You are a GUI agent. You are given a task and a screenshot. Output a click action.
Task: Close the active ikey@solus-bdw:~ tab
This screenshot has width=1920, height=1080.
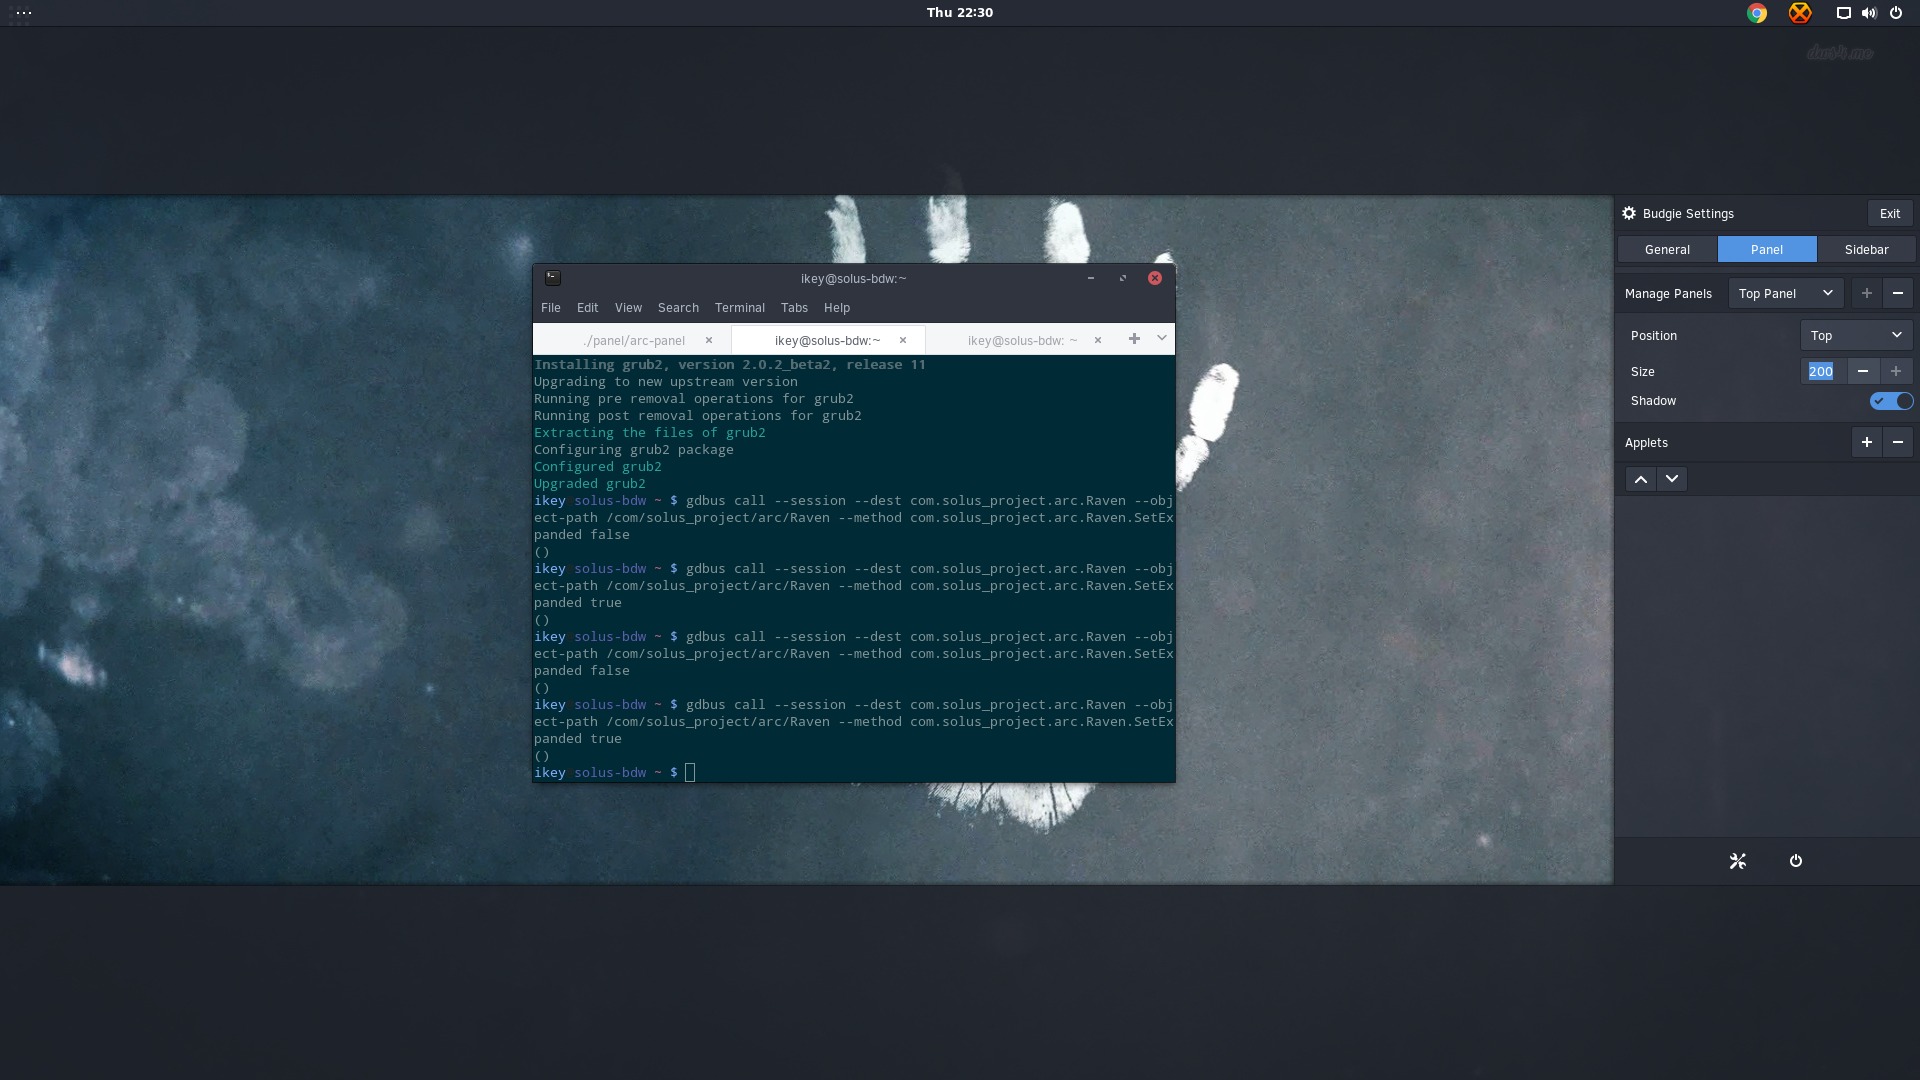903,340
